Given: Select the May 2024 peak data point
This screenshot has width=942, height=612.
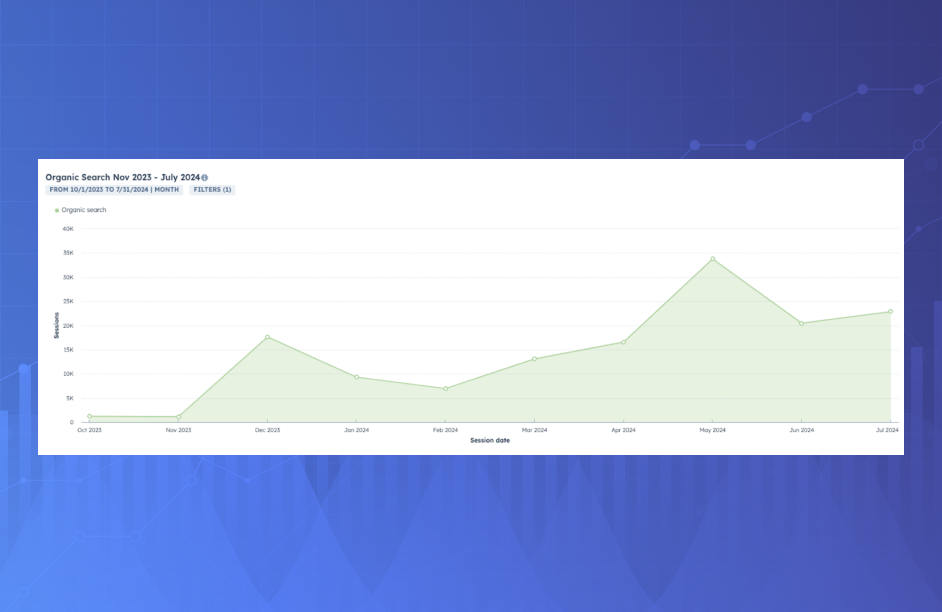Looking at the screenshot, I should click(713, 259).
